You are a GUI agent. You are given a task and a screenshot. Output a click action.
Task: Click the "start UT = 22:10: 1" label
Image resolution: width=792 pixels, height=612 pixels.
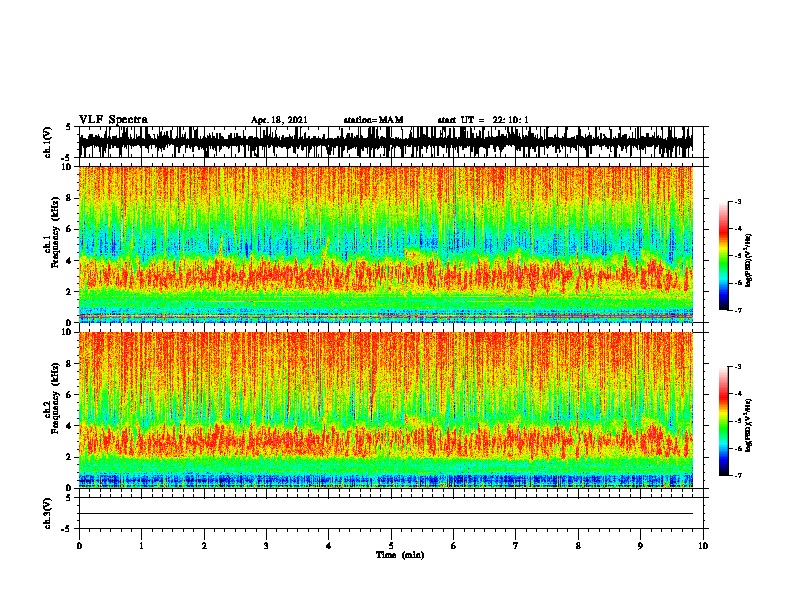483,120
